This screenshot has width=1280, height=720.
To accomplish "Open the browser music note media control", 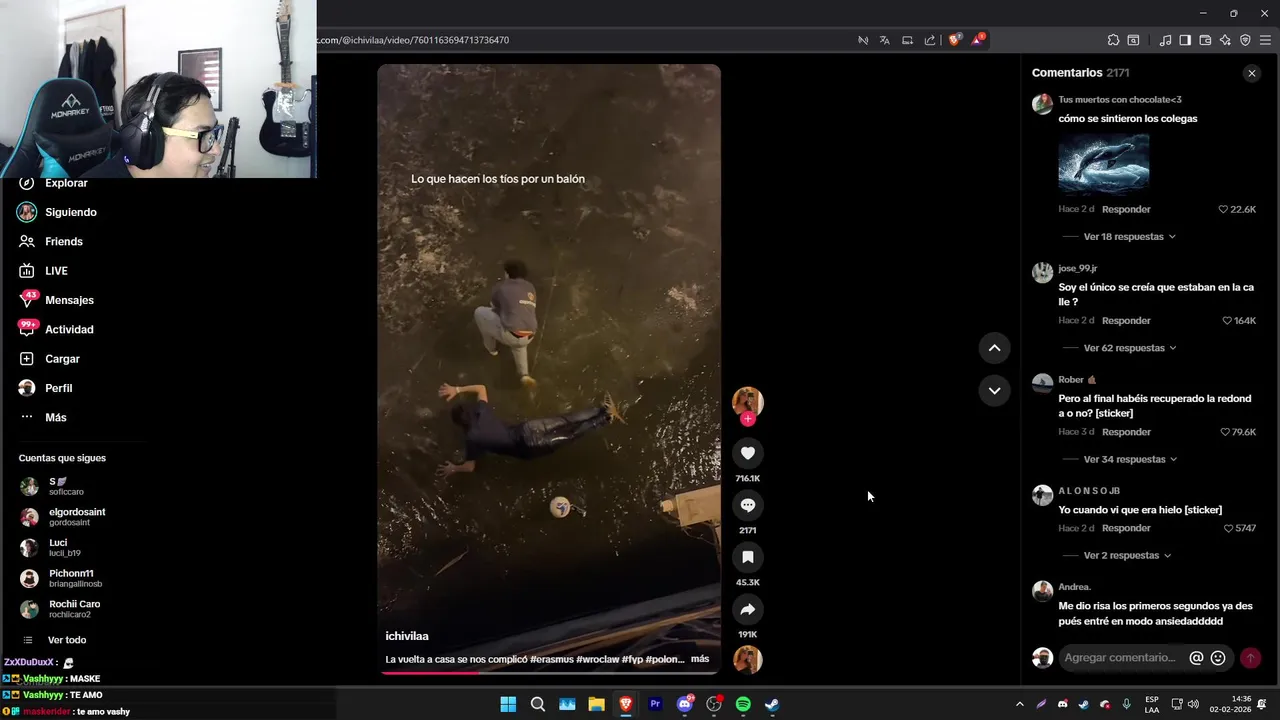I will pyautogui.click(x=1165, y=40).
